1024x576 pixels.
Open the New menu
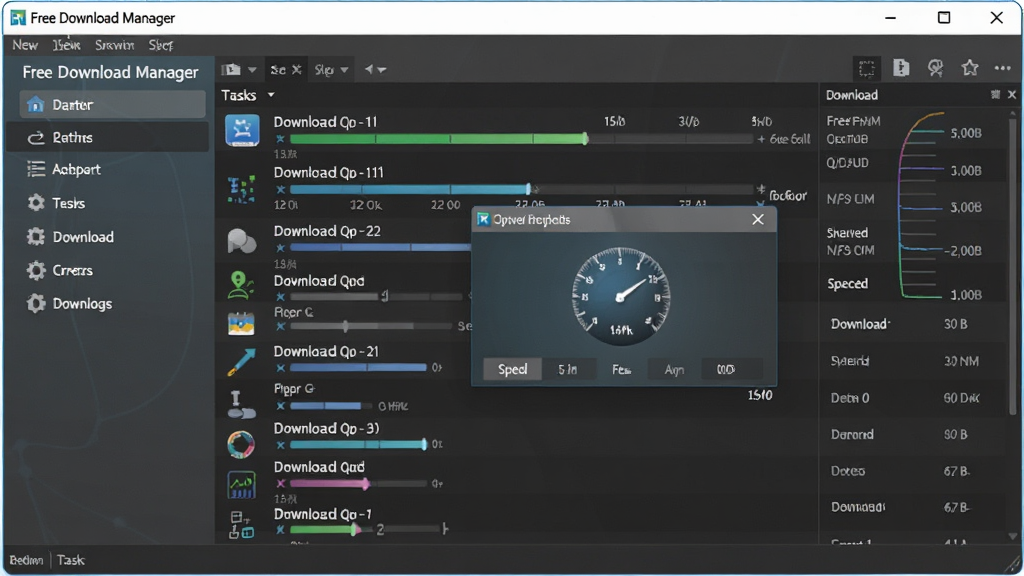(25, 45)
